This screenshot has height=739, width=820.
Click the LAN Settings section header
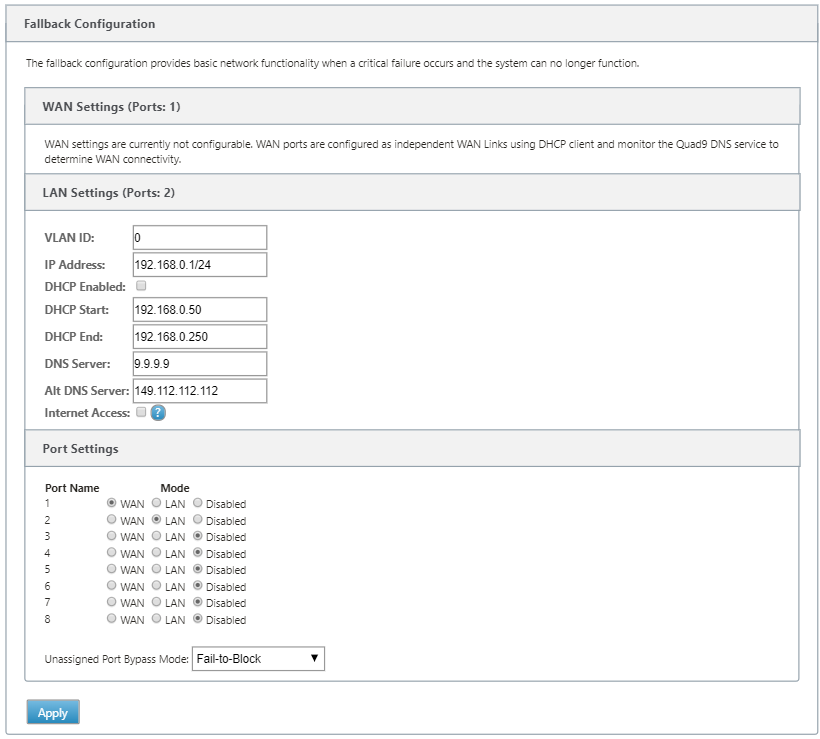pyautogui.click(x=412, y=192)
